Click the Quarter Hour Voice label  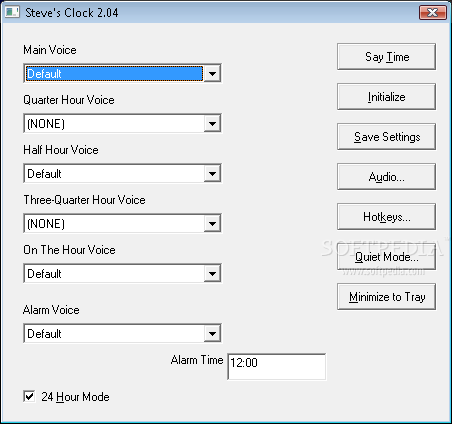coord(69,100)
